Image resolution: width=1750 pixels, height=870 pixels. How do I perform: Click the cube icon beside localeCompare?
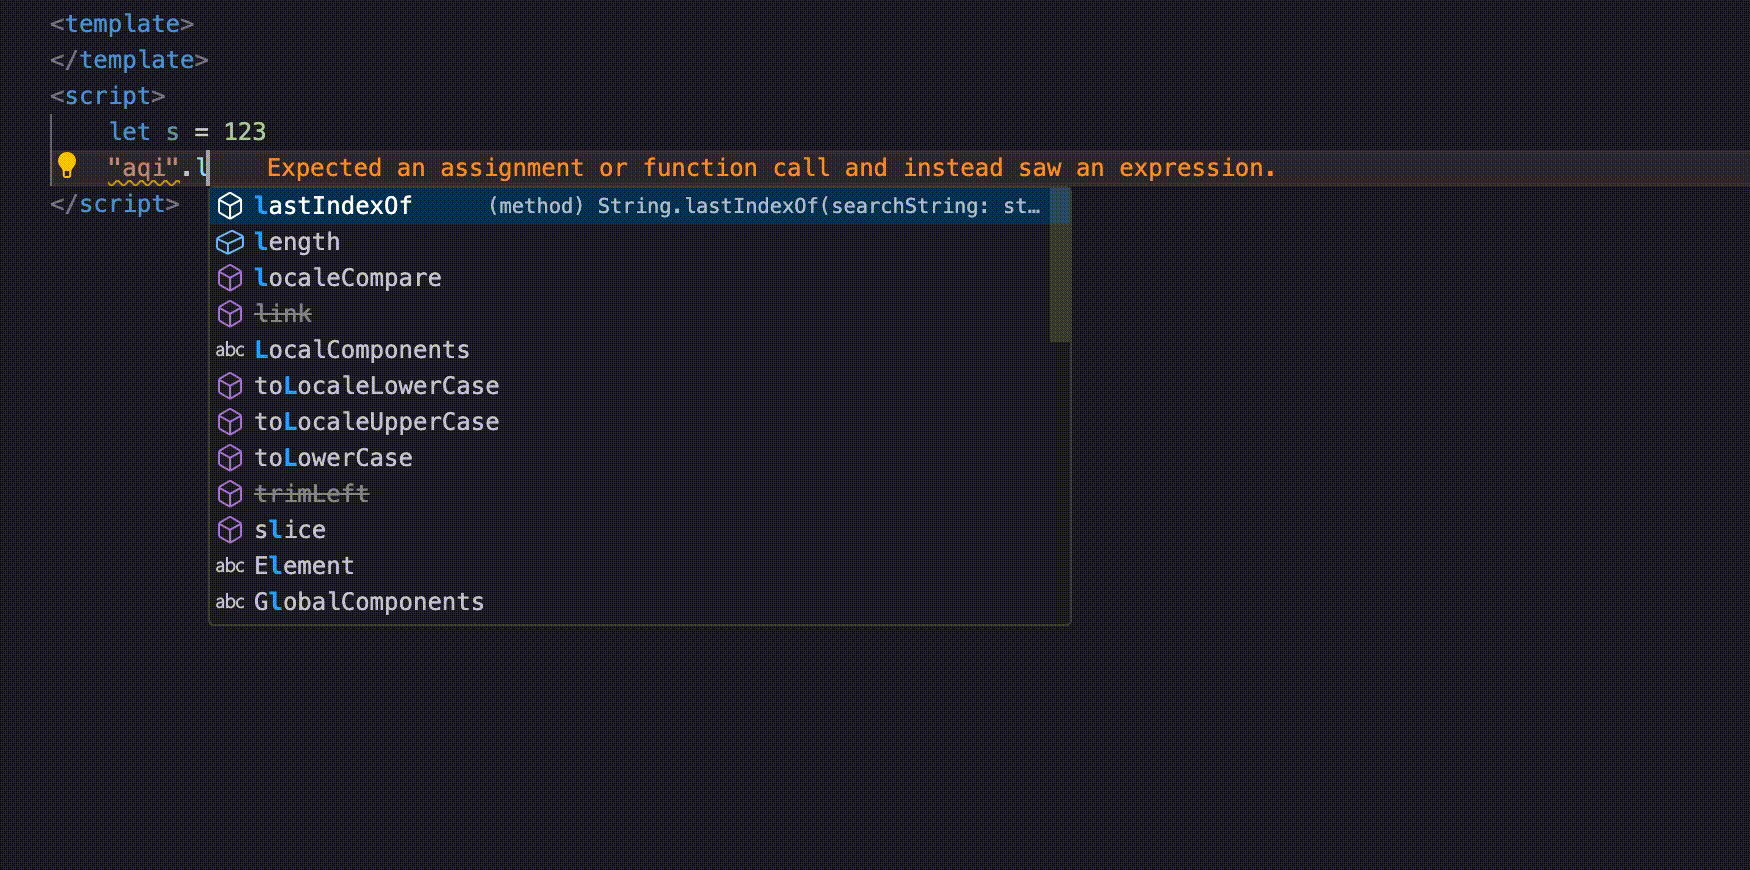click(x=230, y=278)
